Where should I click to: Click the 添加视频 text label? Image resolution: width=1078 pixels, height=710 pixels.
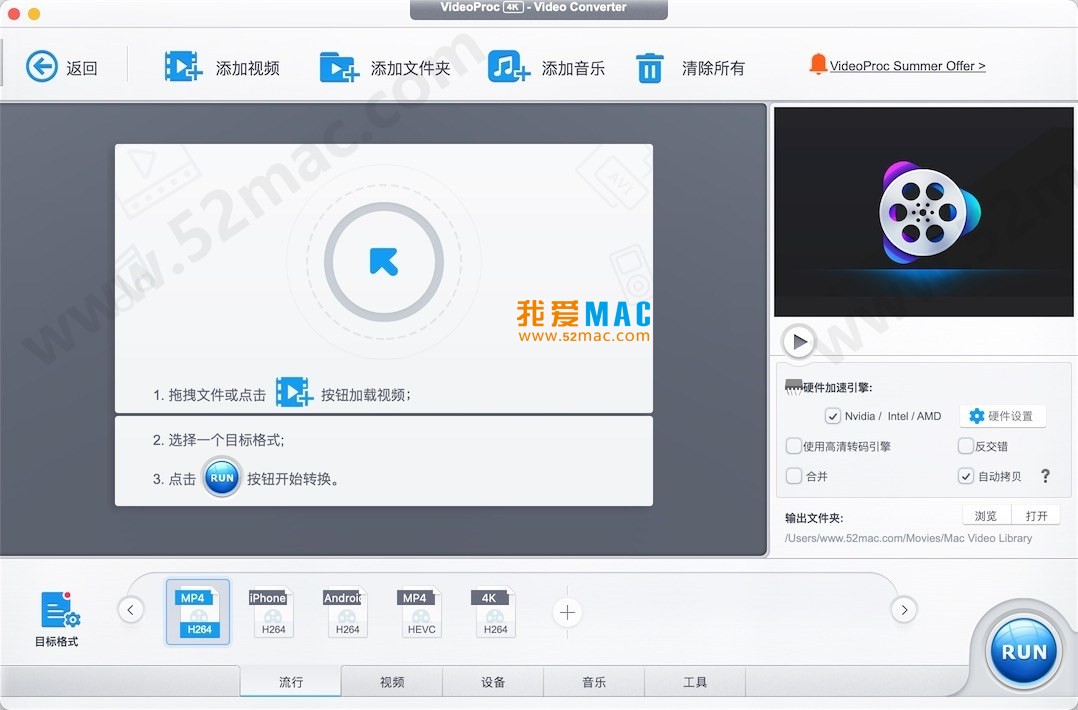tap(248, 68)
